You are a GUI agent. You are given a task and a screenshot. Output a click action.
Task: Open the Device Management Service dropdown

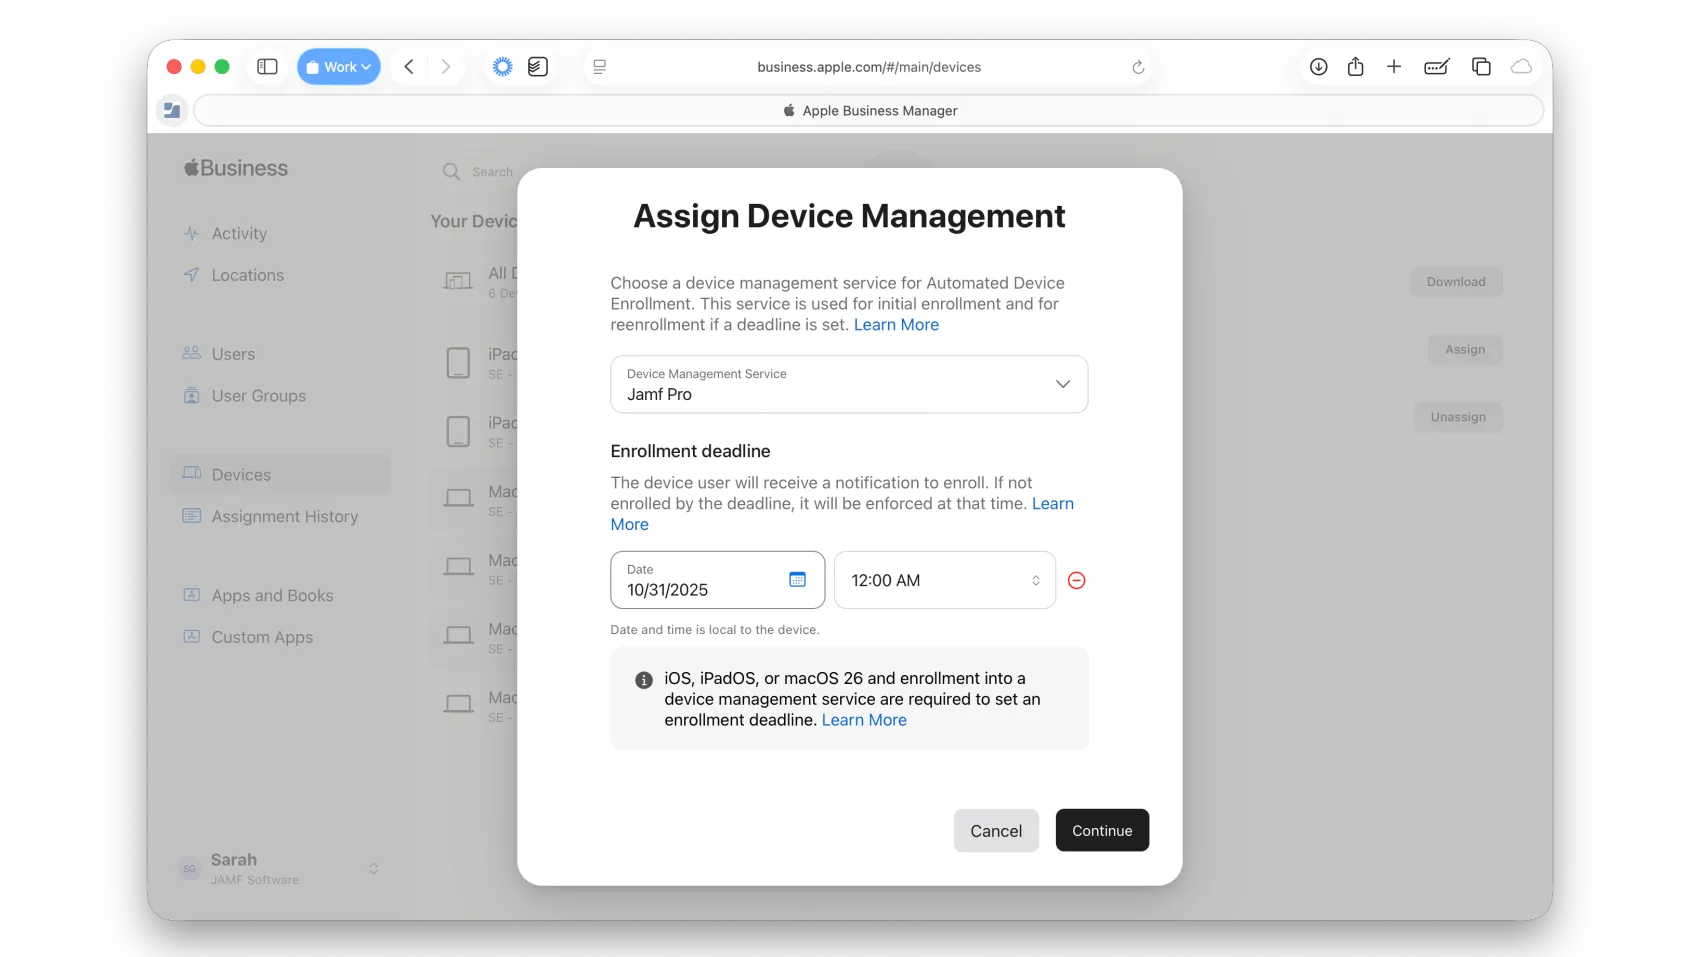pos(1063,384)
